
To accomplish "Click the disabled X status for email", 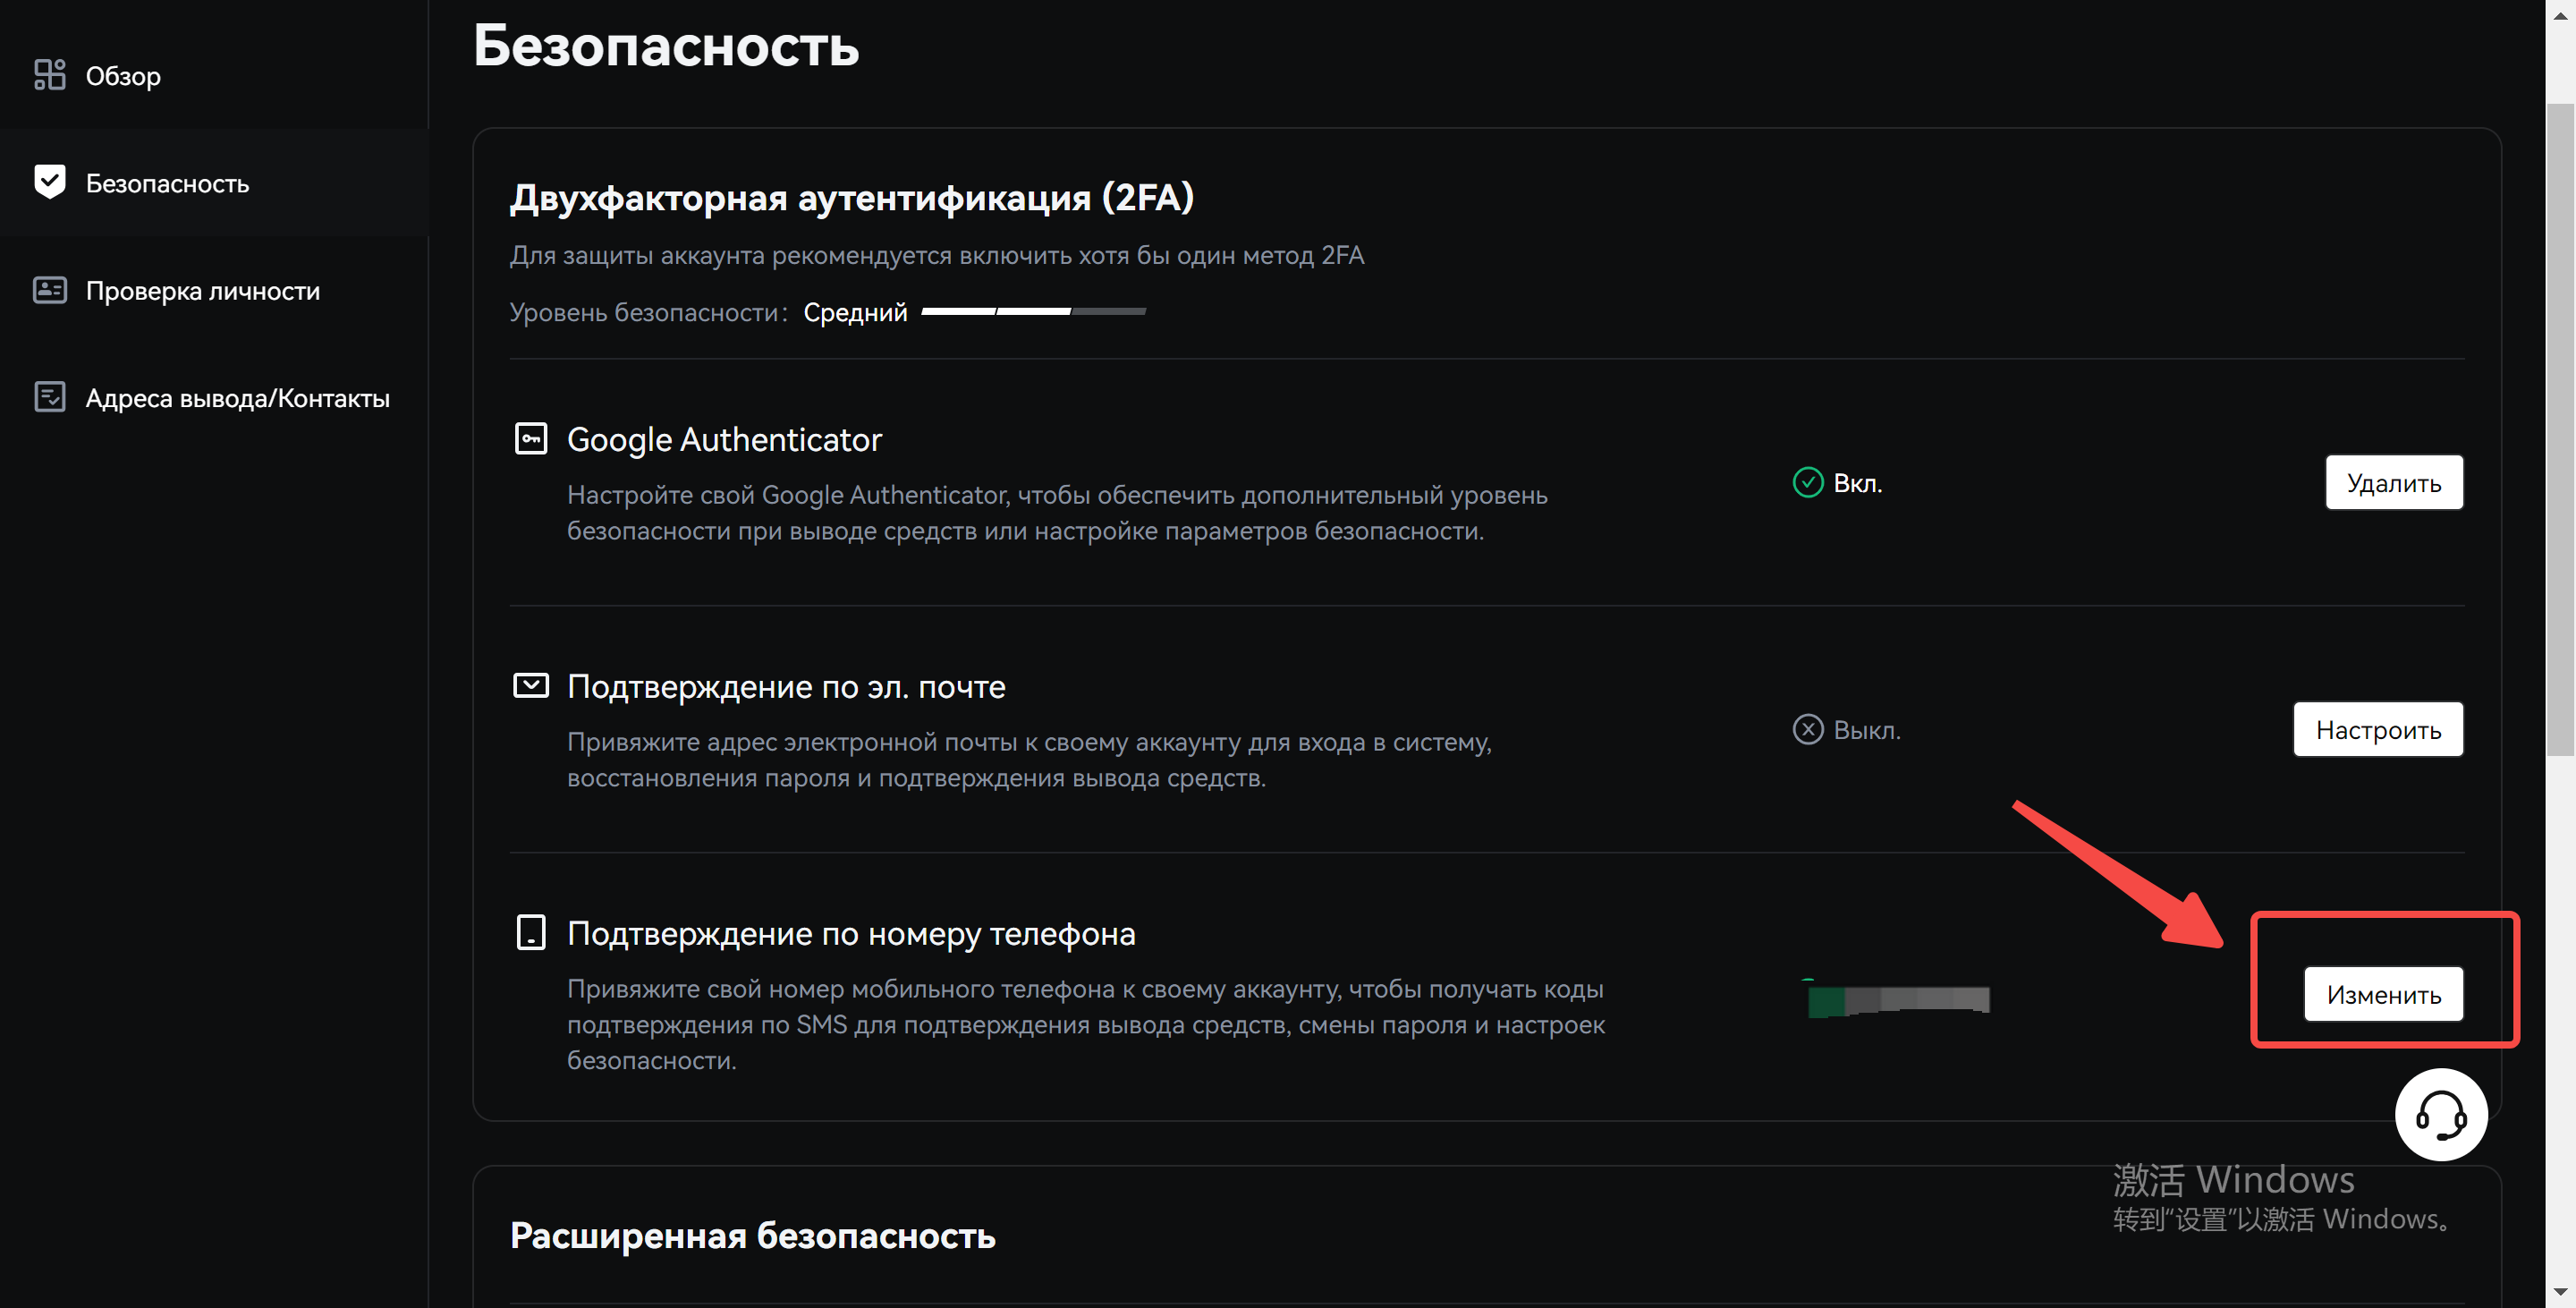I will coord(1807,730).
